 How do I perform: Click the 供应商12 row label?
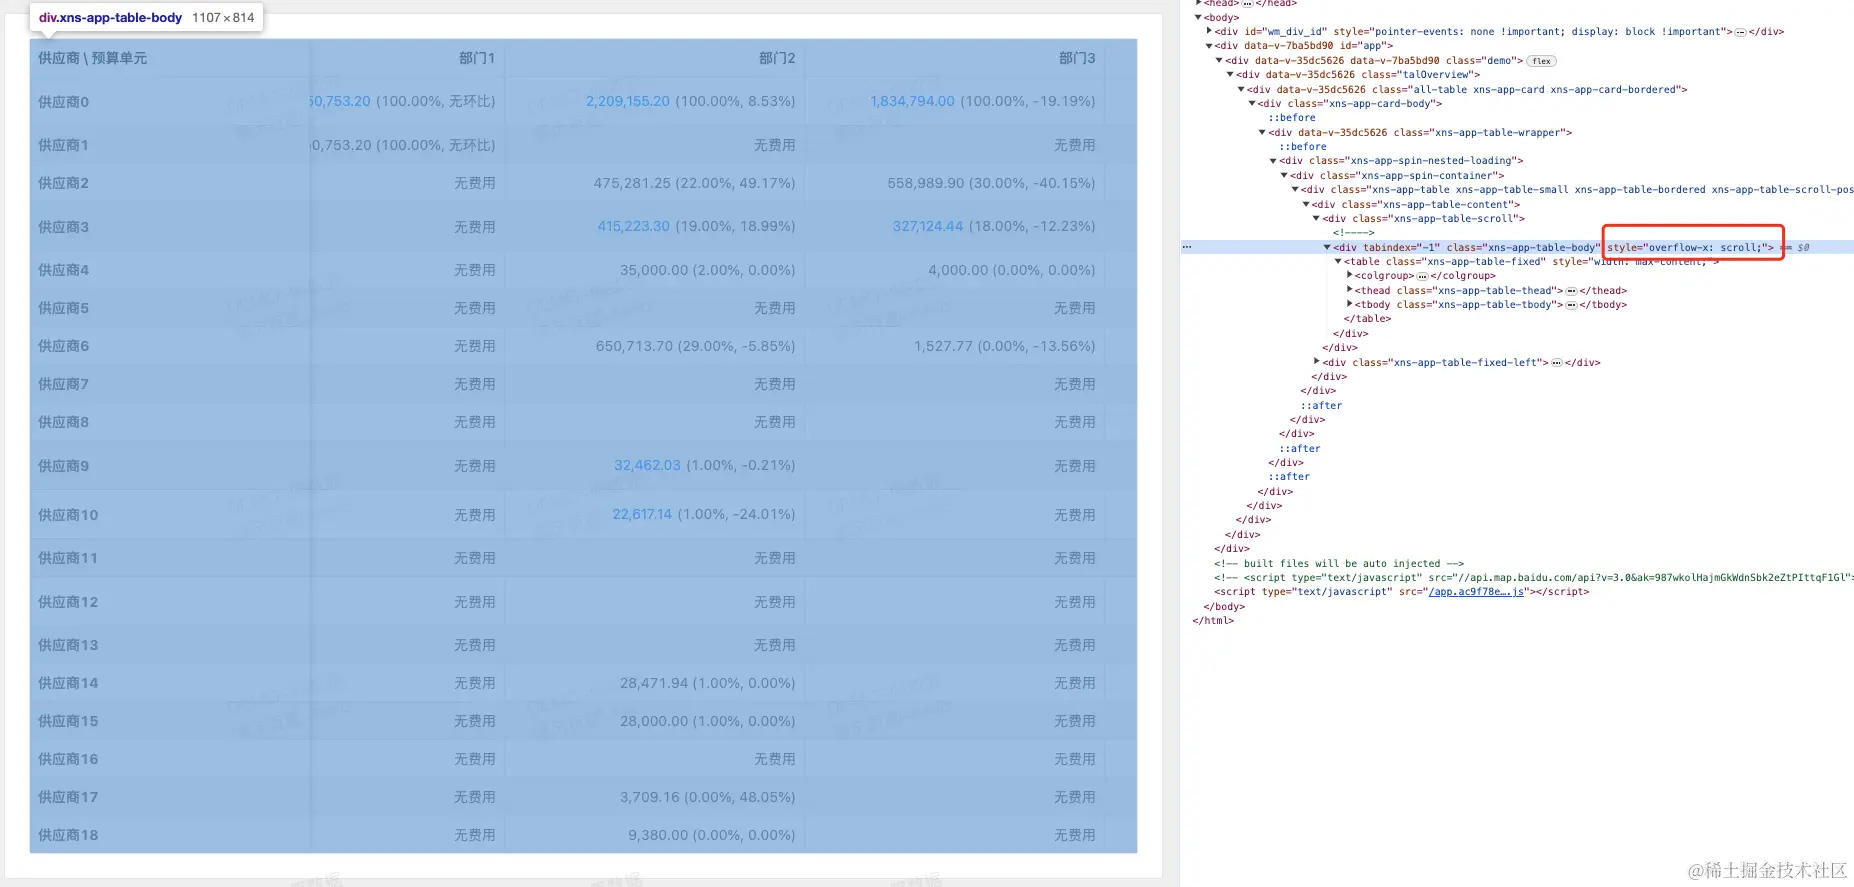pyautogui.click(x=68, y=602)
